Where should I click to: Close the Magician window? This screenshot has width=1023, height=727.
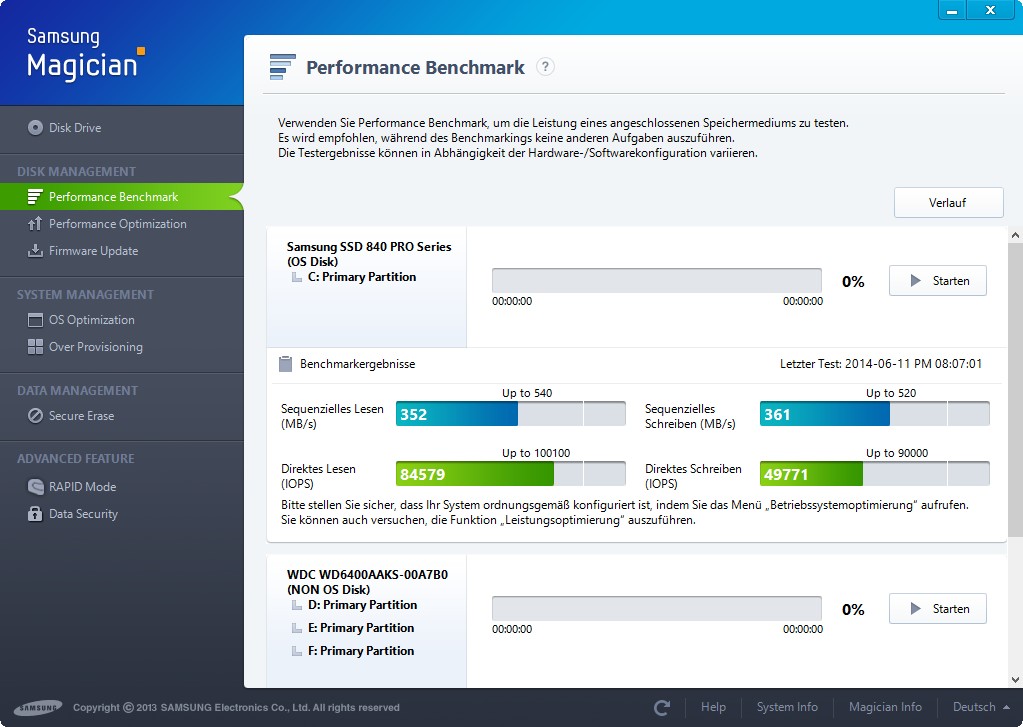(990, 10)
